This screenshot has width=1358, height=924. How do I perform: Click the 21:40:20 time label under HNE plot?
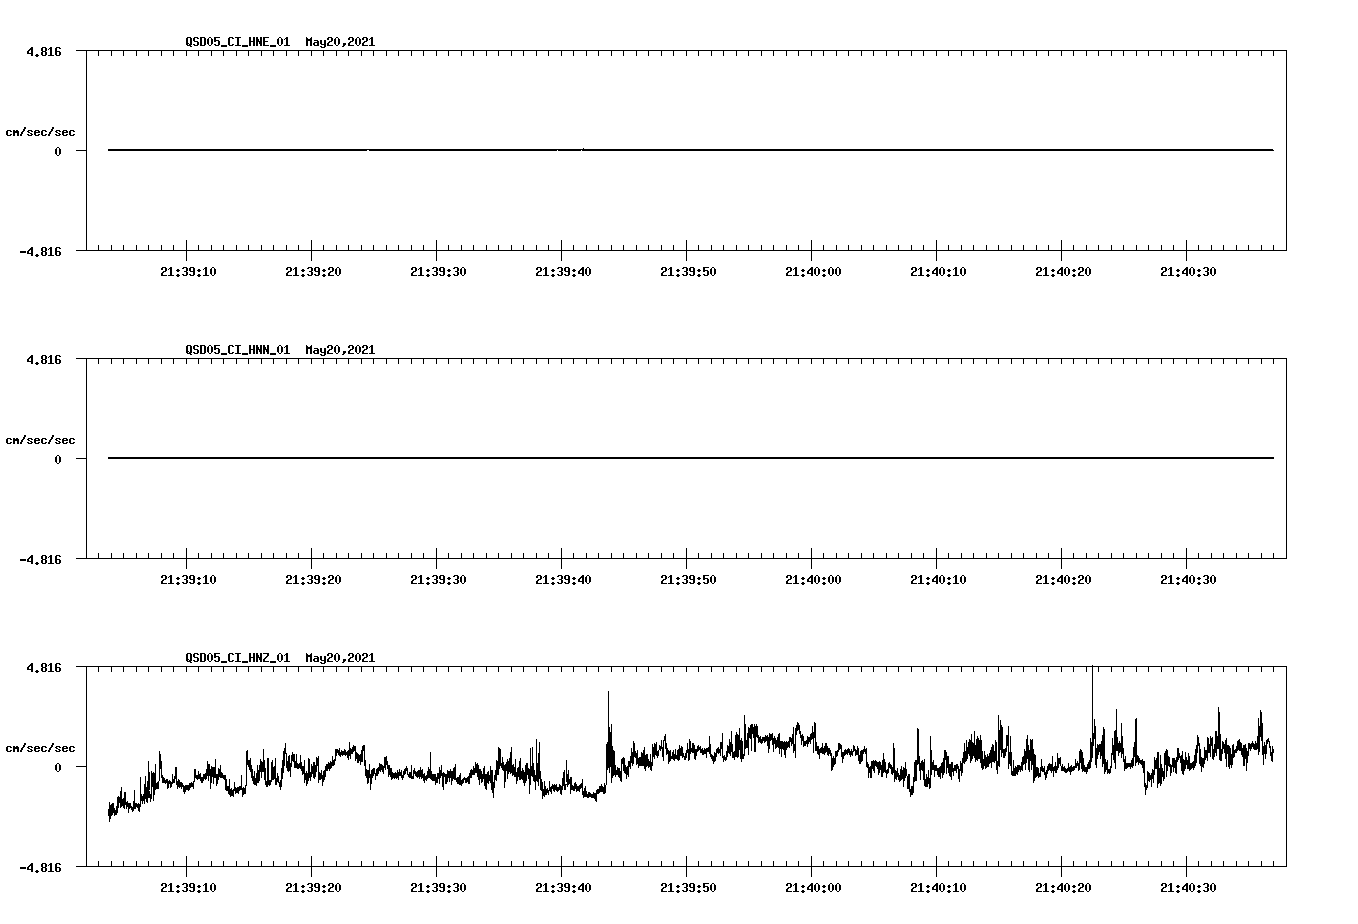1063,272
